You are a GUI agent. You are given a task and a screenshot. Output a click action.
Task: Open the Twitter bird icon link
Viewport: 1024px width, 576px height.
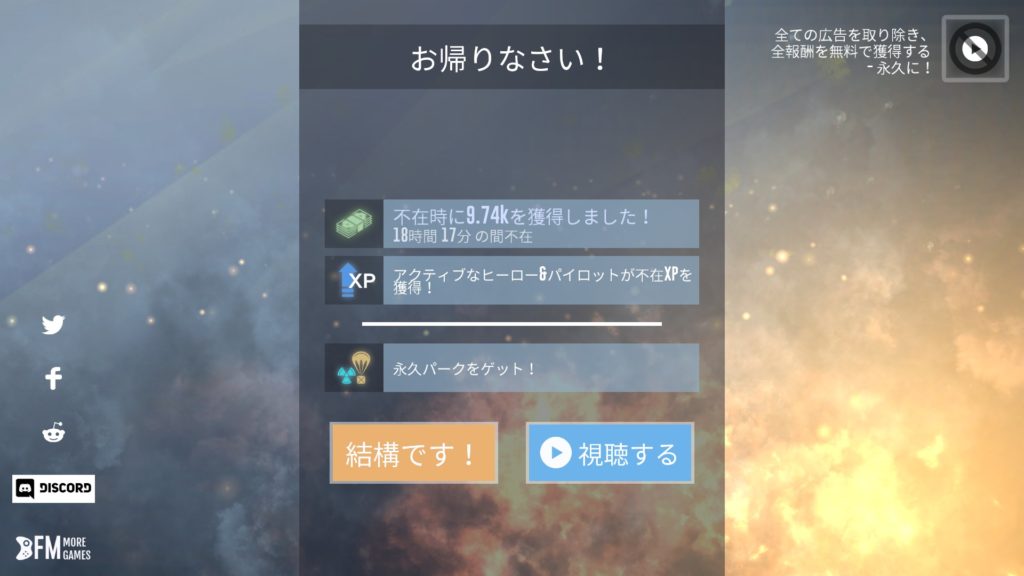pyautogui.click(x=53, y=325)
